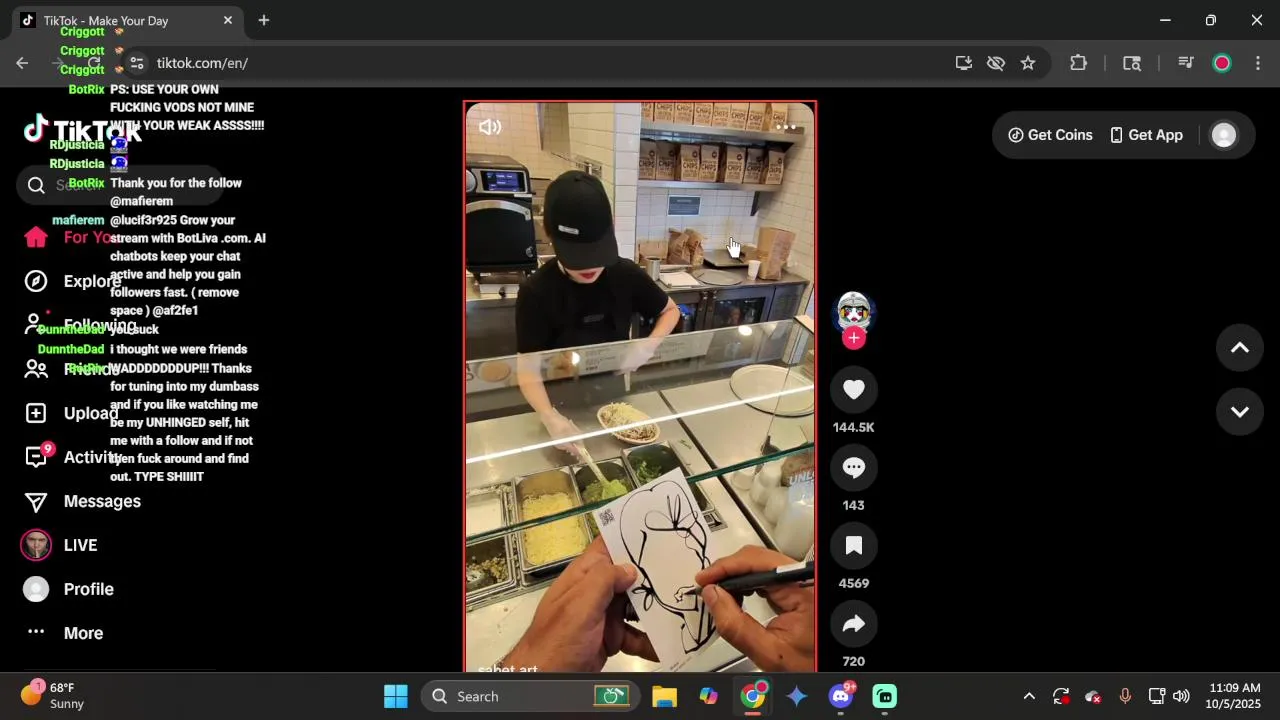Click the Get App button

click(x=1146, y=135)
